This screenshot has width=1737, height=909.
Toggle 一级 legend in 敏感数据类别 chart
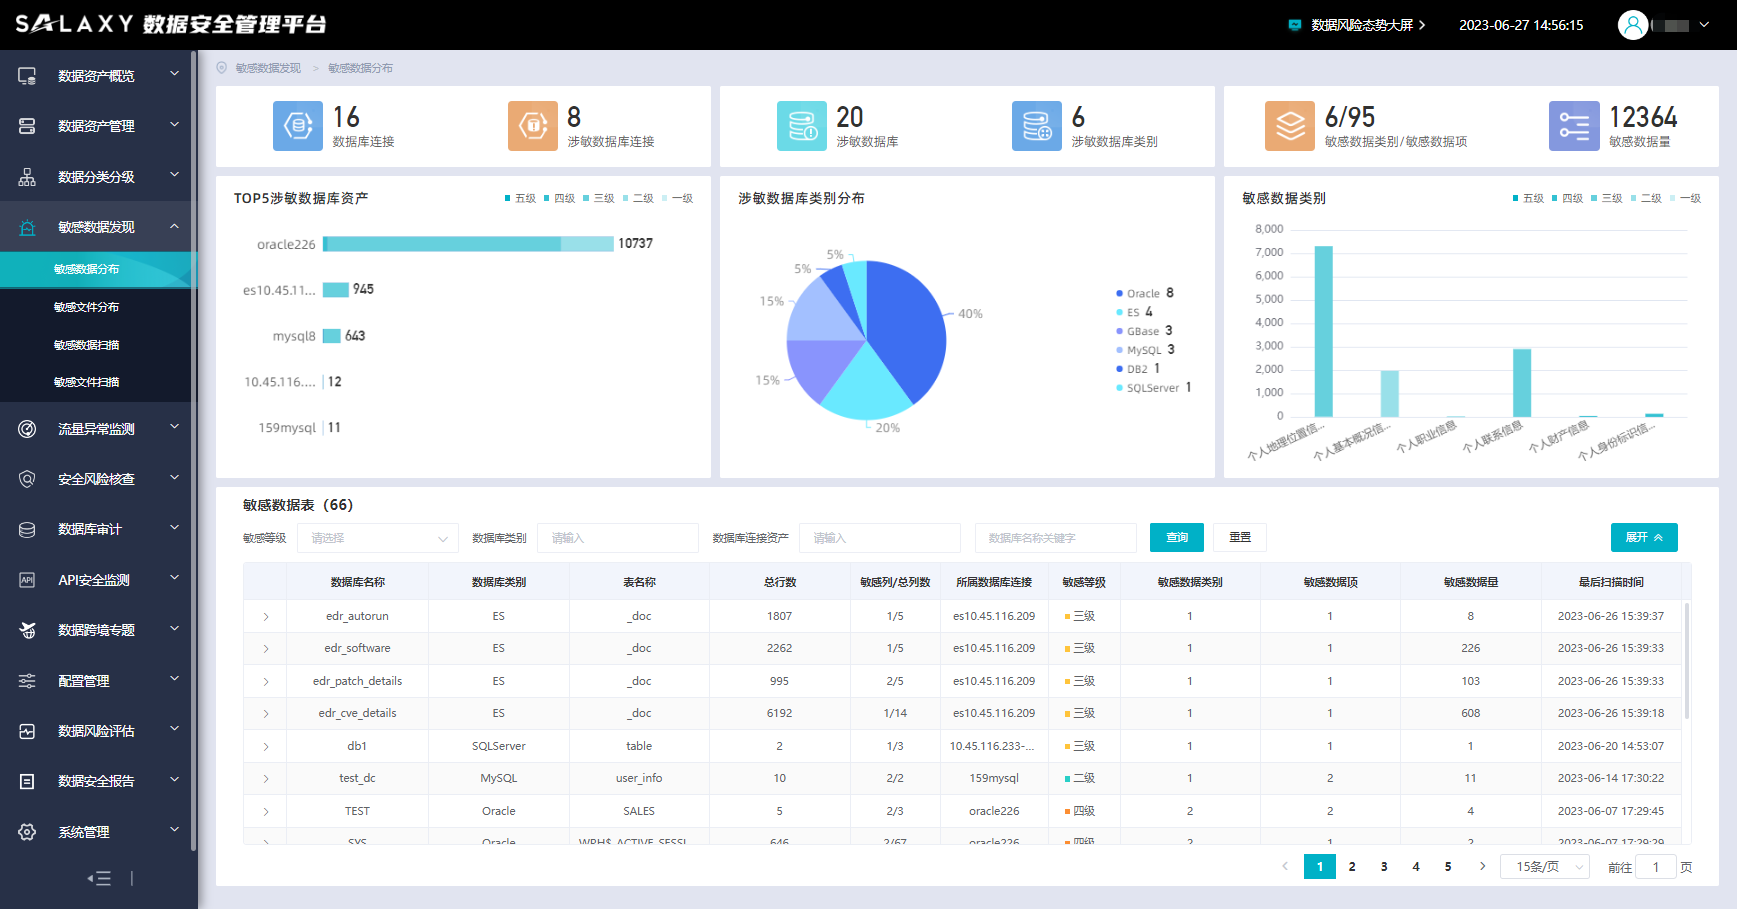pyautogui.click(x=1685, y=198)
